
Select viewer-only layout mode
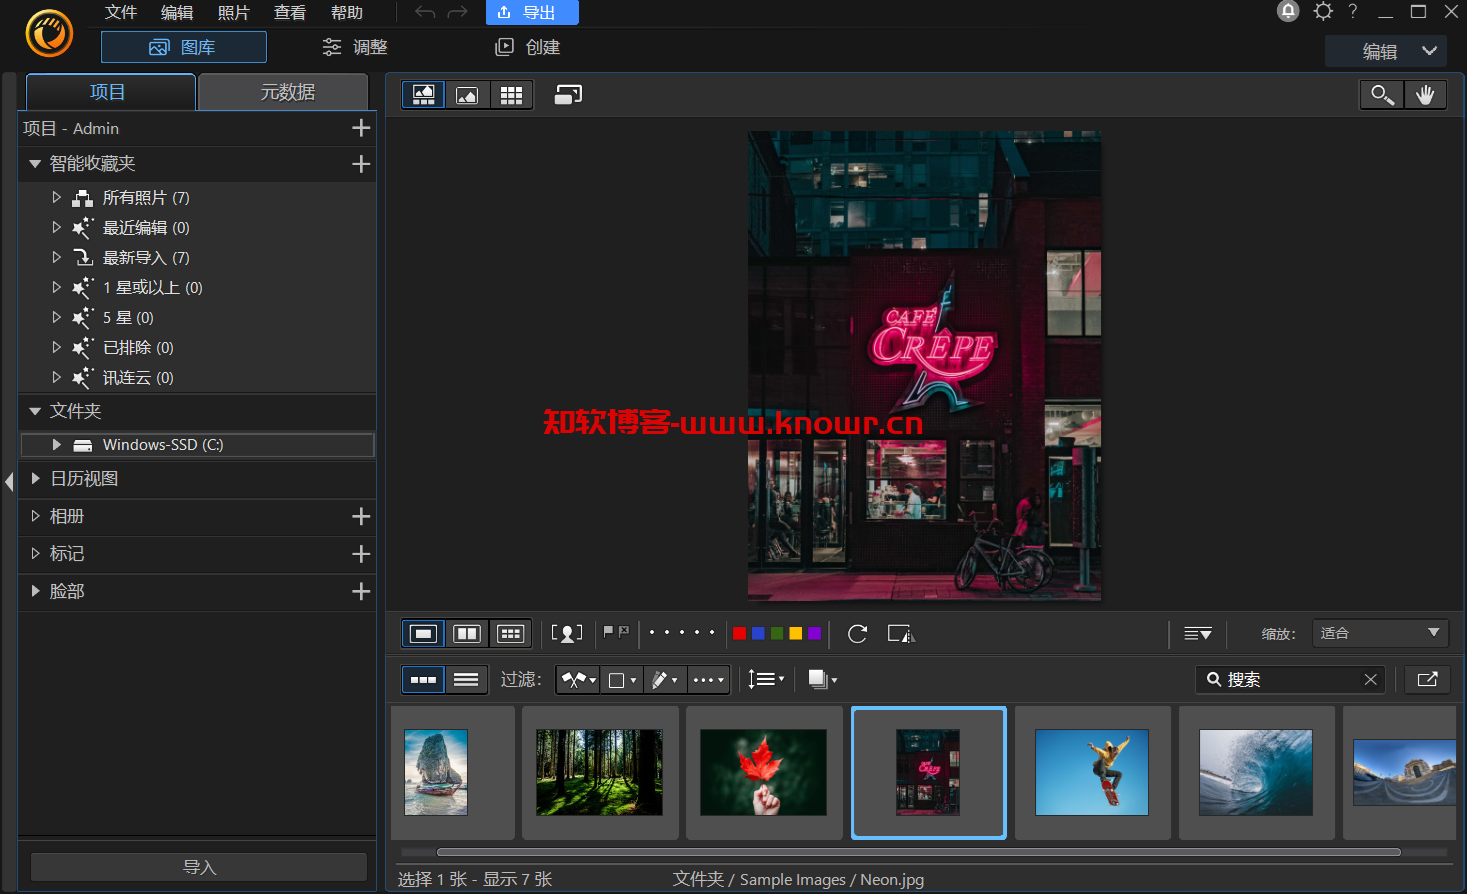[x=467, y=95]
